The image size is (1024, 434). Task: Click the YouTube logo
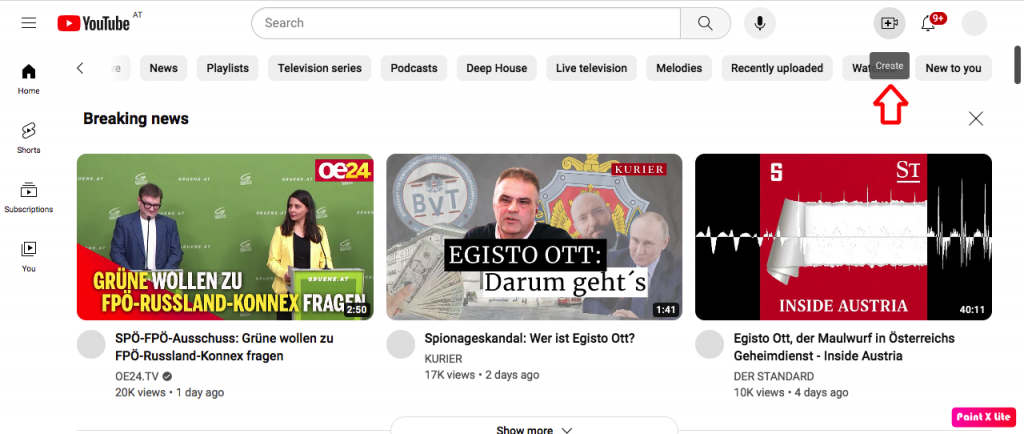point(94,23)
